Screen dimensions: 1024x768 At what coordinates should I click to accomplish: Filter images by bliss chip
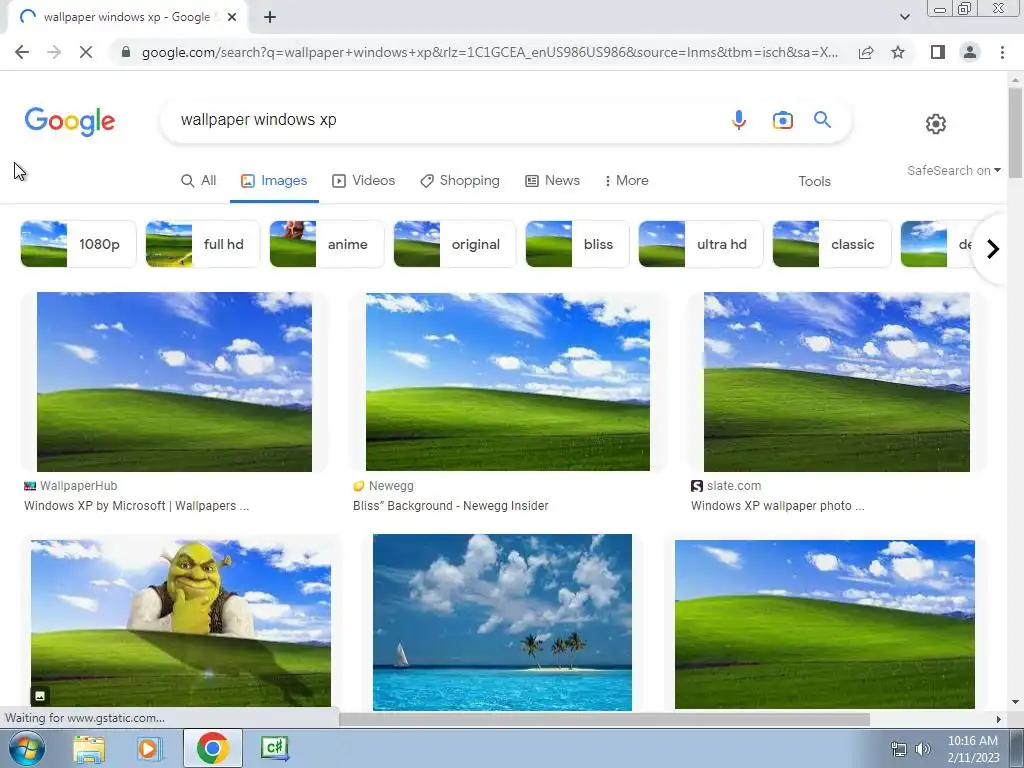coord(577,244)
